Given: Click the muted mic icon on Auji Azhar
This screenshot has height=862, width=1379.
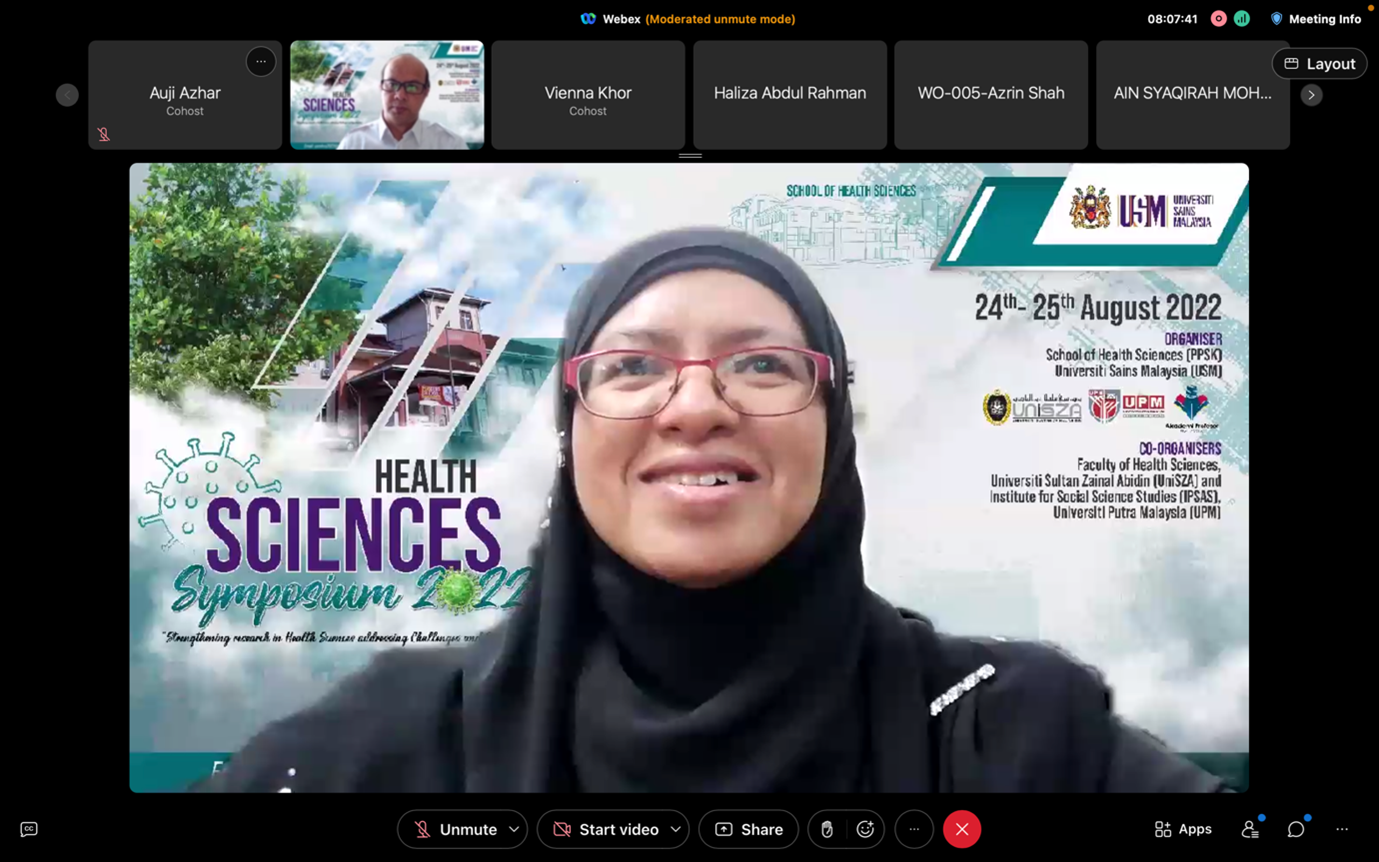Looking at the screenshot, I should coord(104,134).
